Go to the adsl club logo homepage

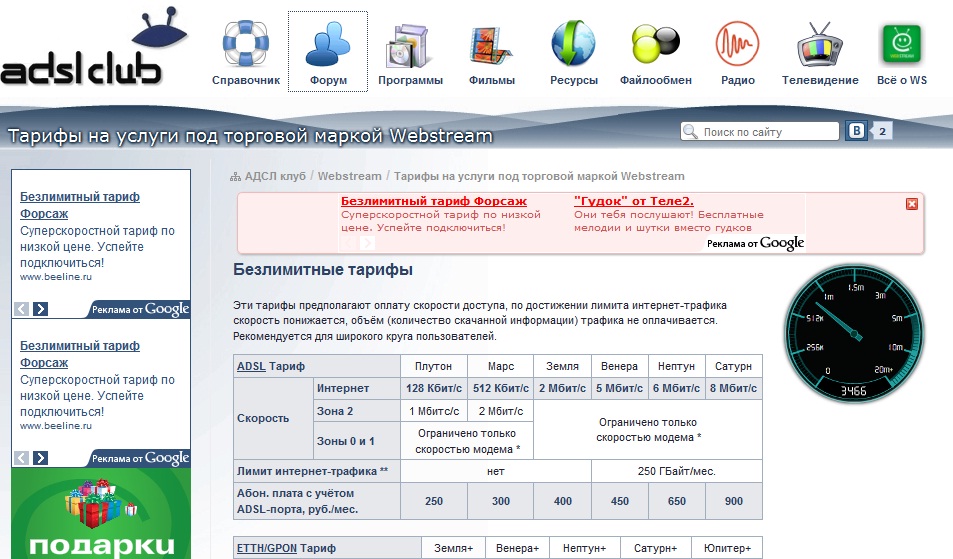94,47
